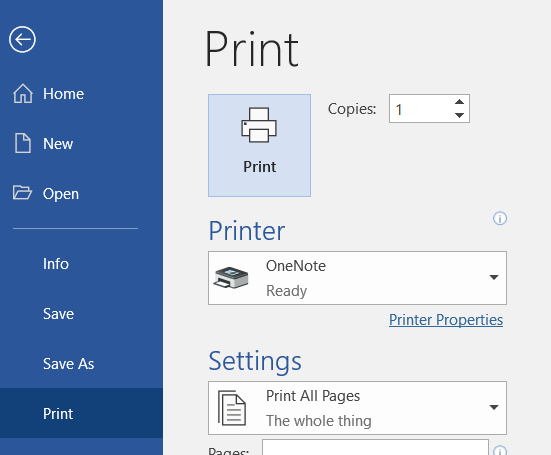551x455 pixels.
Task: Click the info icon next to Pages field
Action: [500, 450]
